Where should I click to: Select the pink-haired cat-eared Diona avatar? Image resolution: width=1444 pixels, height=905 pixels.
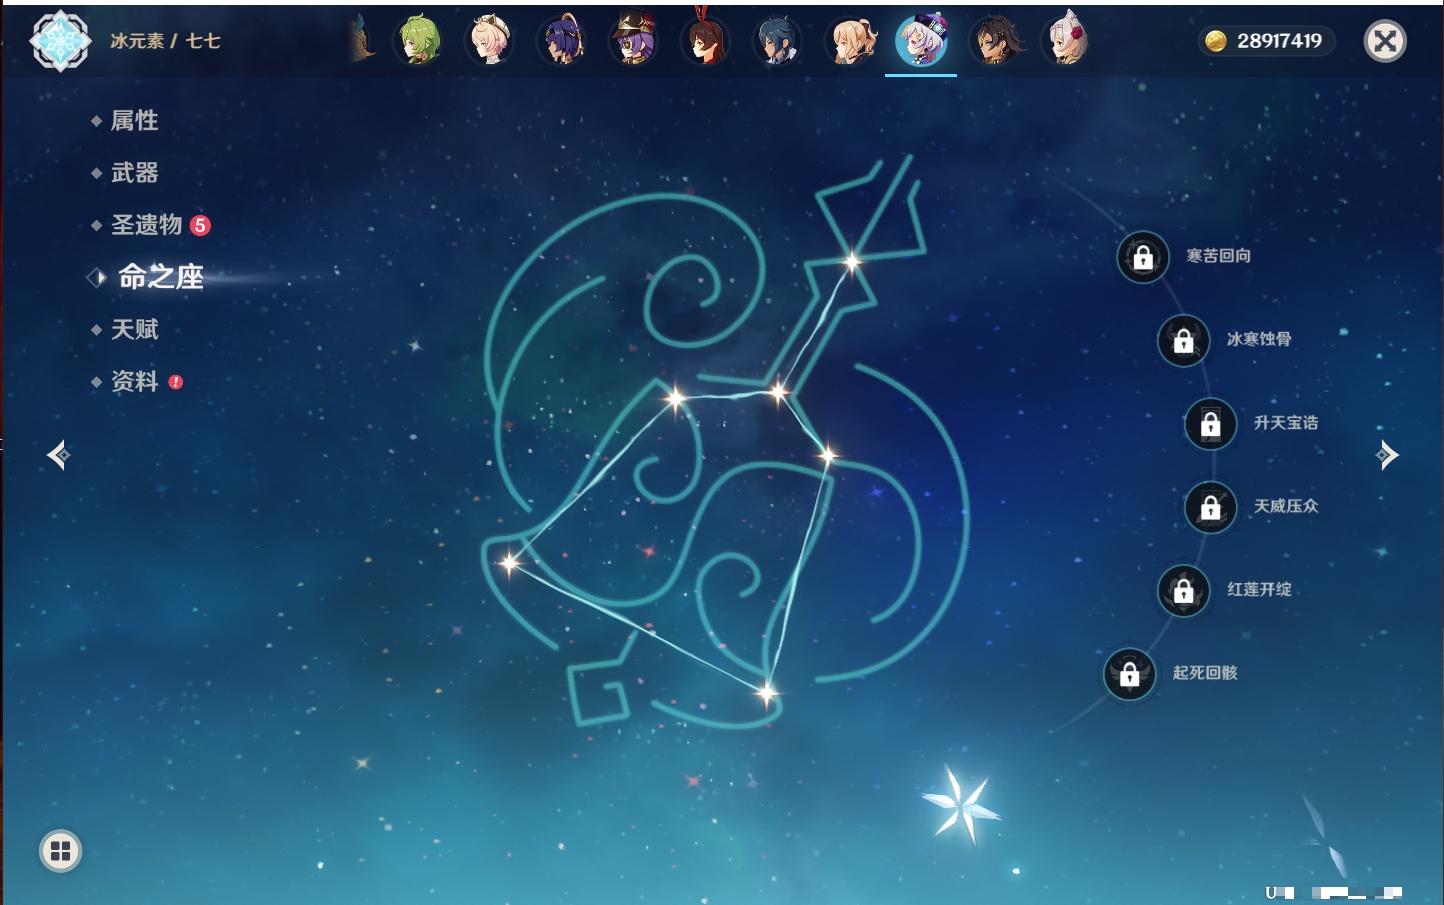(x=491, y=41)
